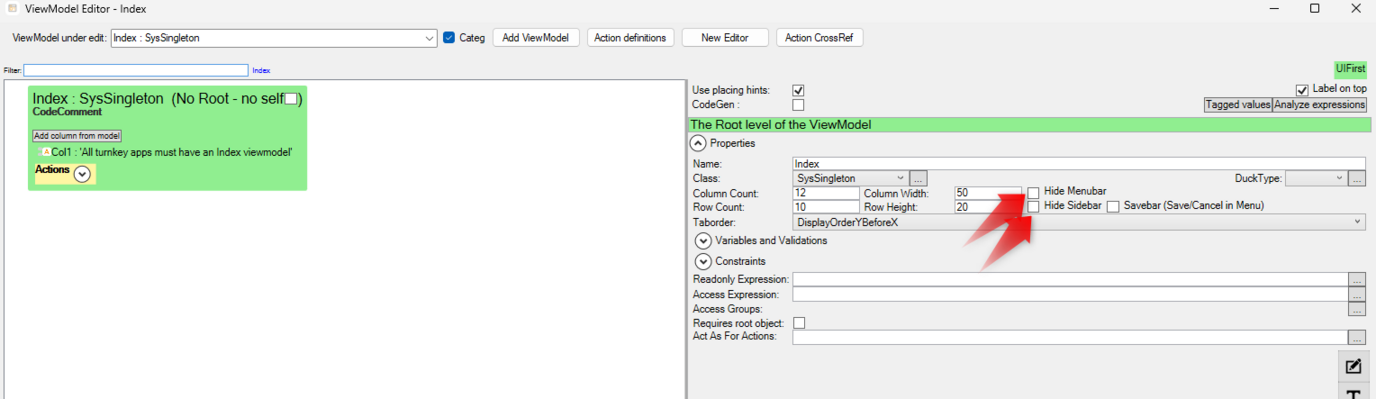Screen dimensions: 1376x399
Task: Toggle the CodeGen checkbox
Action: pyautogui.click(x=798, y=104)
